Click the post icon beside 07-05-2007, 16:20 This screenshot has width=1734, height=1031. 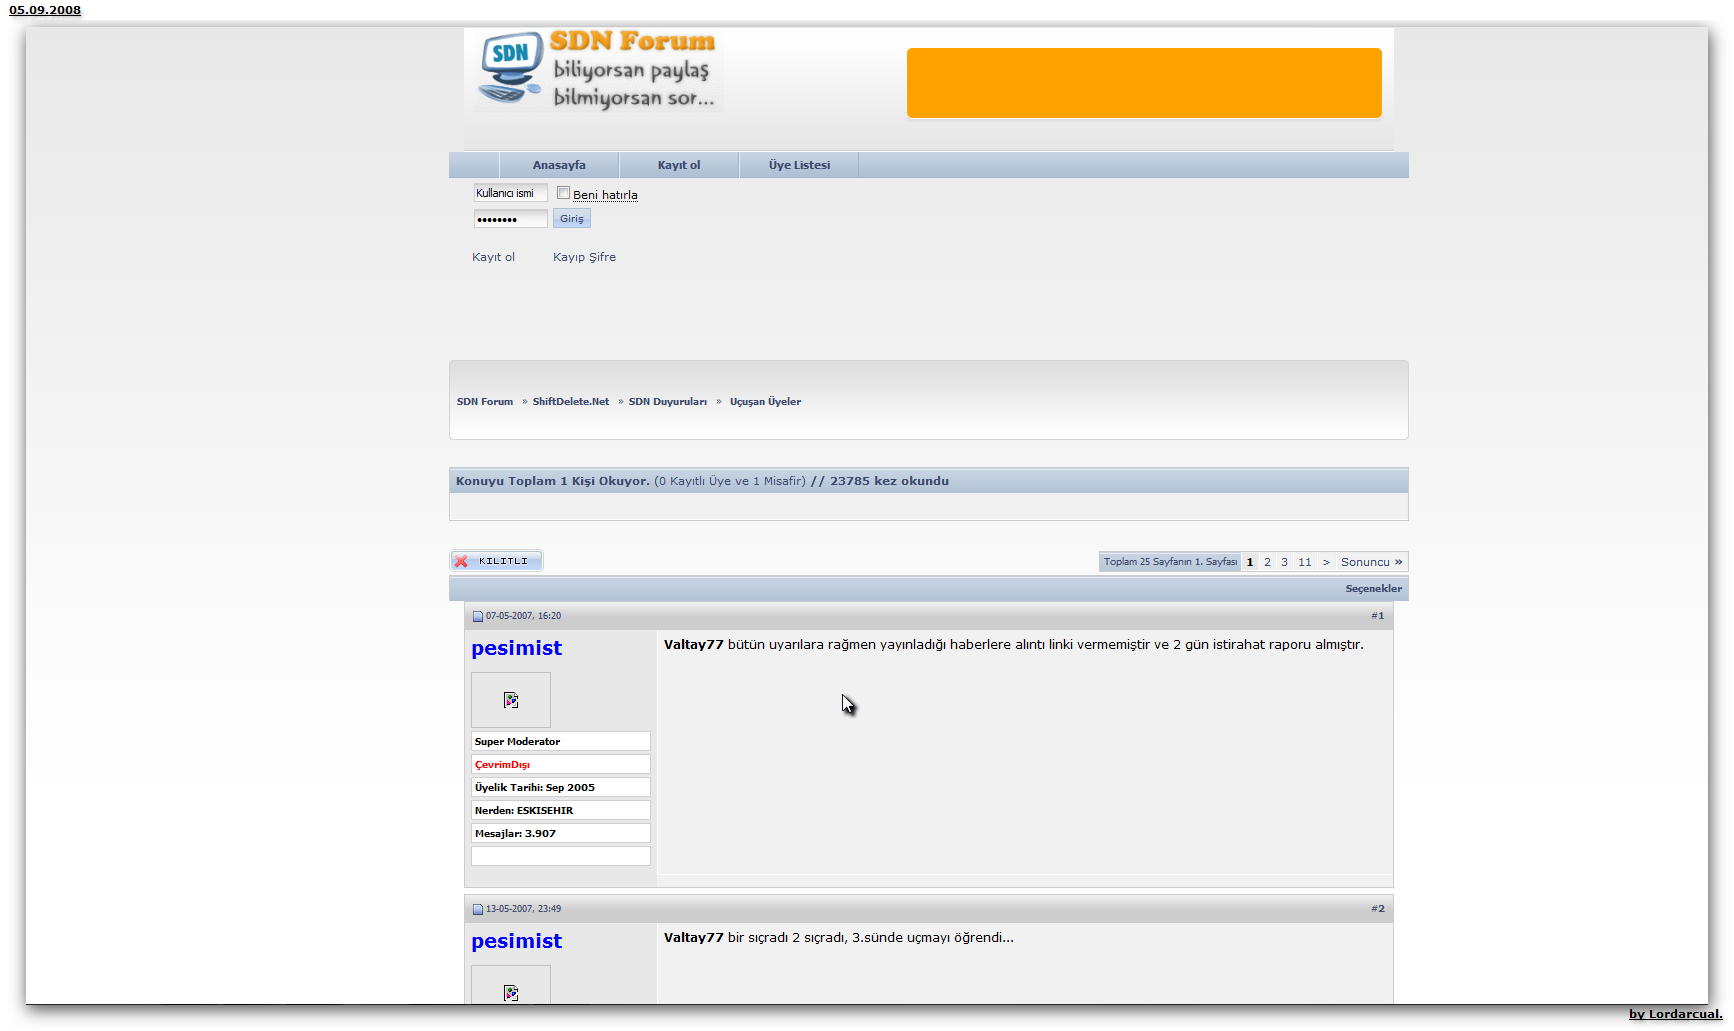tap(478, 616)
